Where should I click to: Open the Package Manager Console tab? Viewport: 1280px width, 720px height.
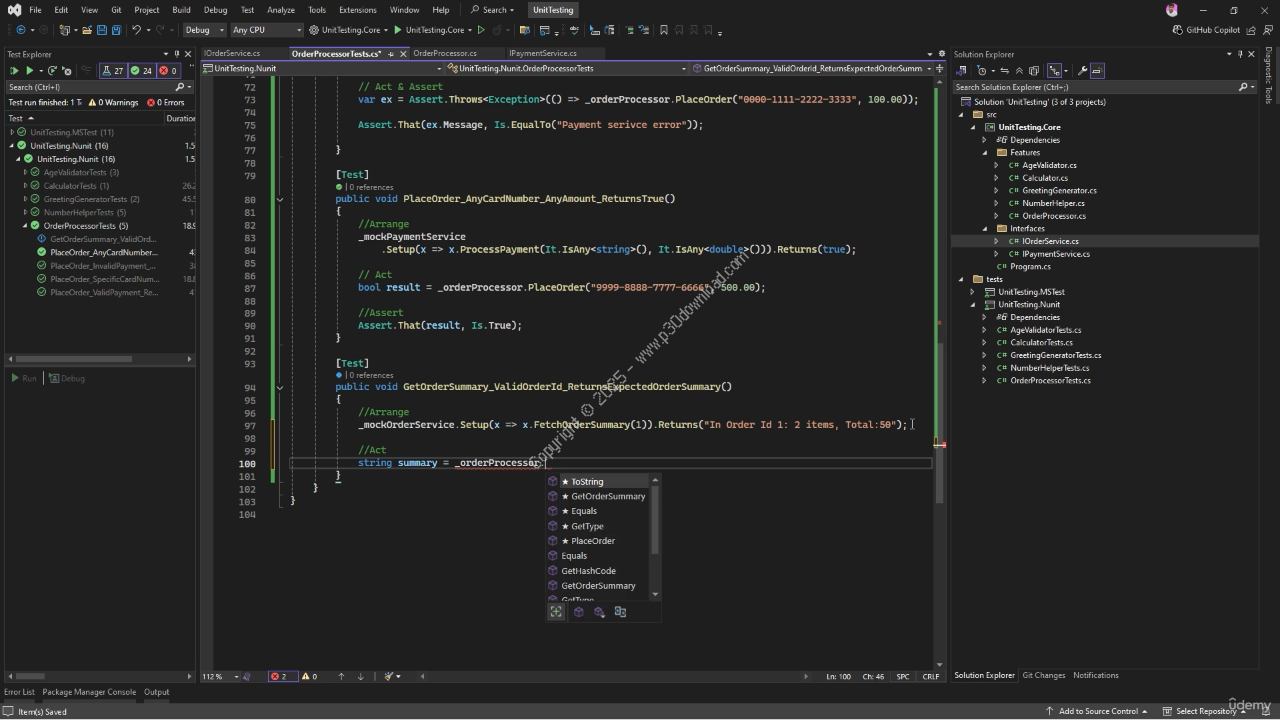pyautogui.click(x=89, y=692)
